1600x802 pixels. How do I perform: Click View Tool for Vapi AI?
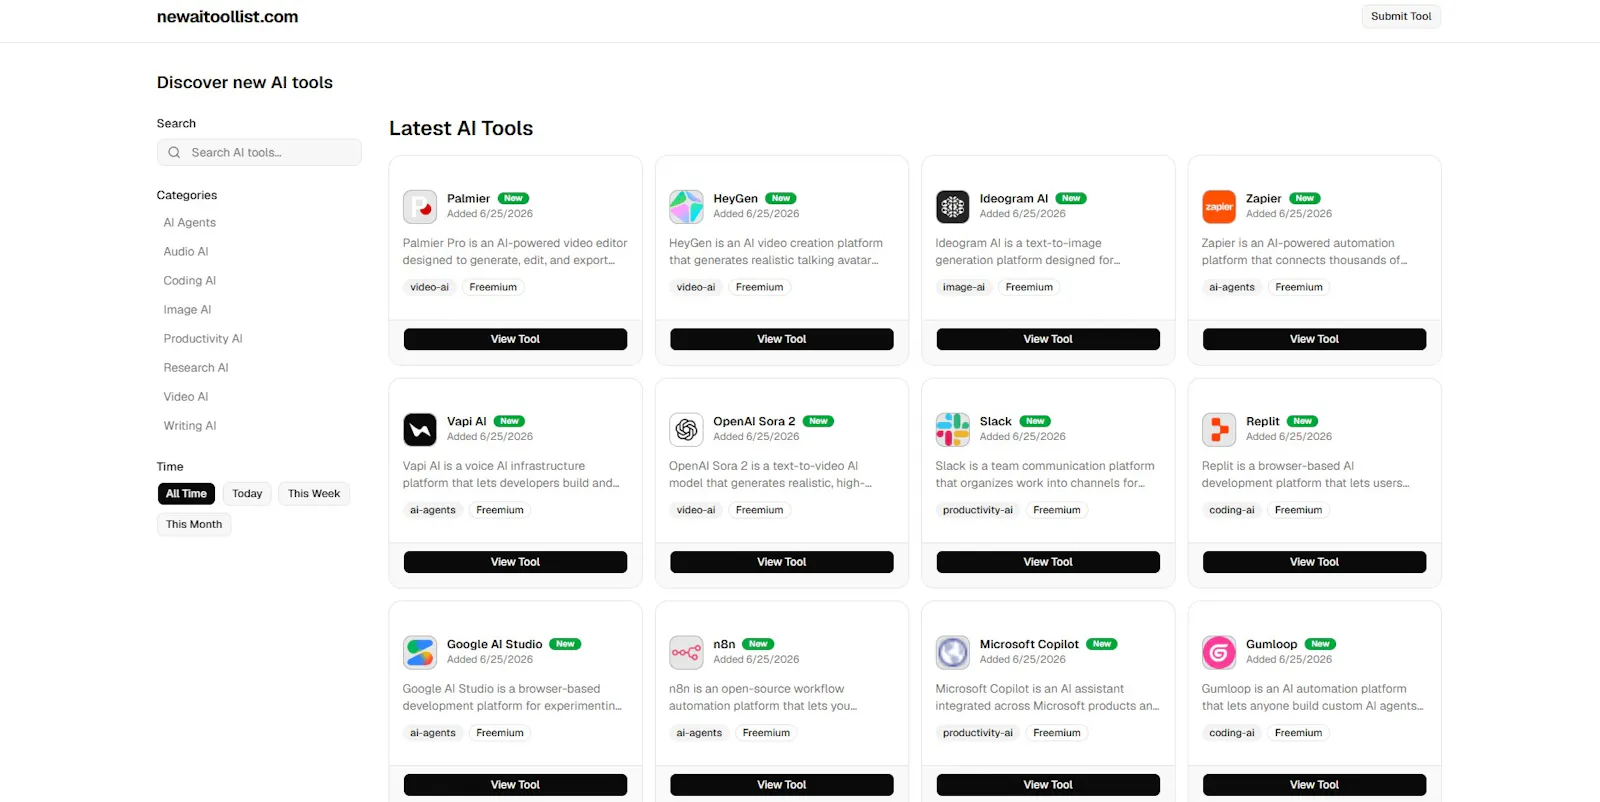[x=515, y=562]
